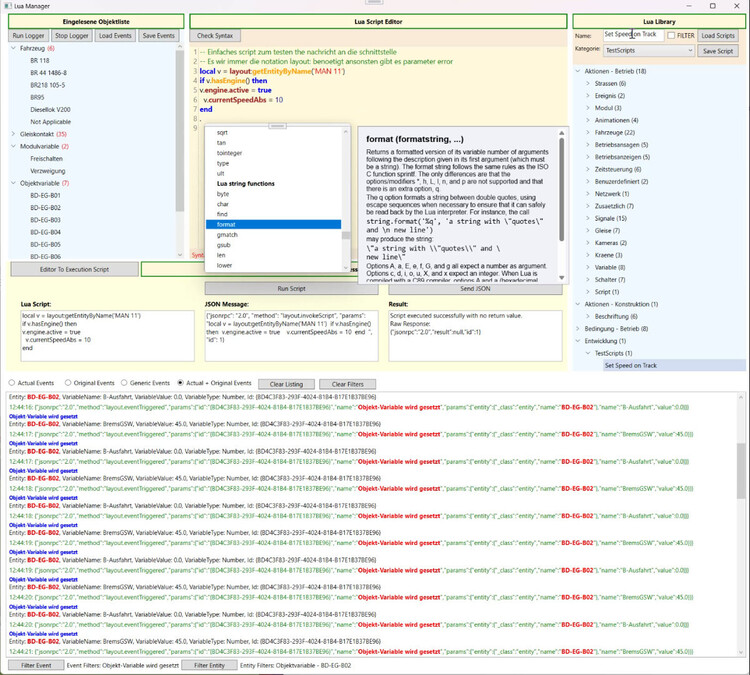Select BD-EG-B02 in Objektvariable list
750x675 pixels.
(45, 208)
